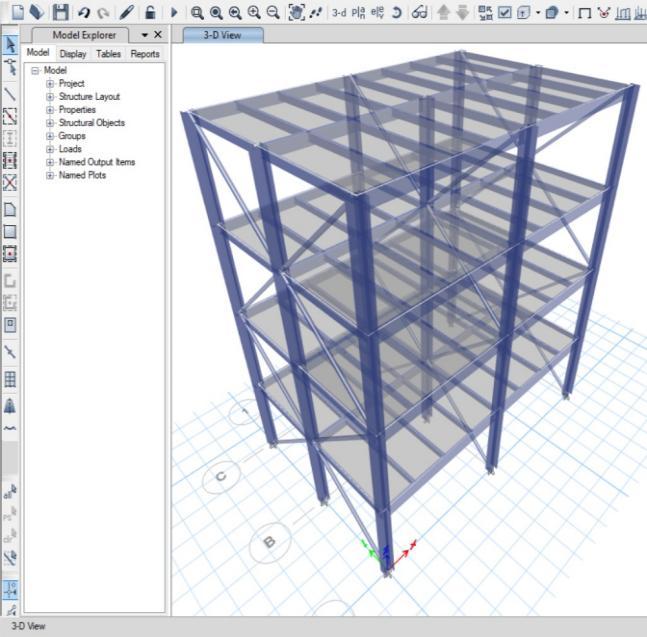Click the frame force diagram icon
The height and width of the screenshot is (637, 647).
[x=623, y=13]
